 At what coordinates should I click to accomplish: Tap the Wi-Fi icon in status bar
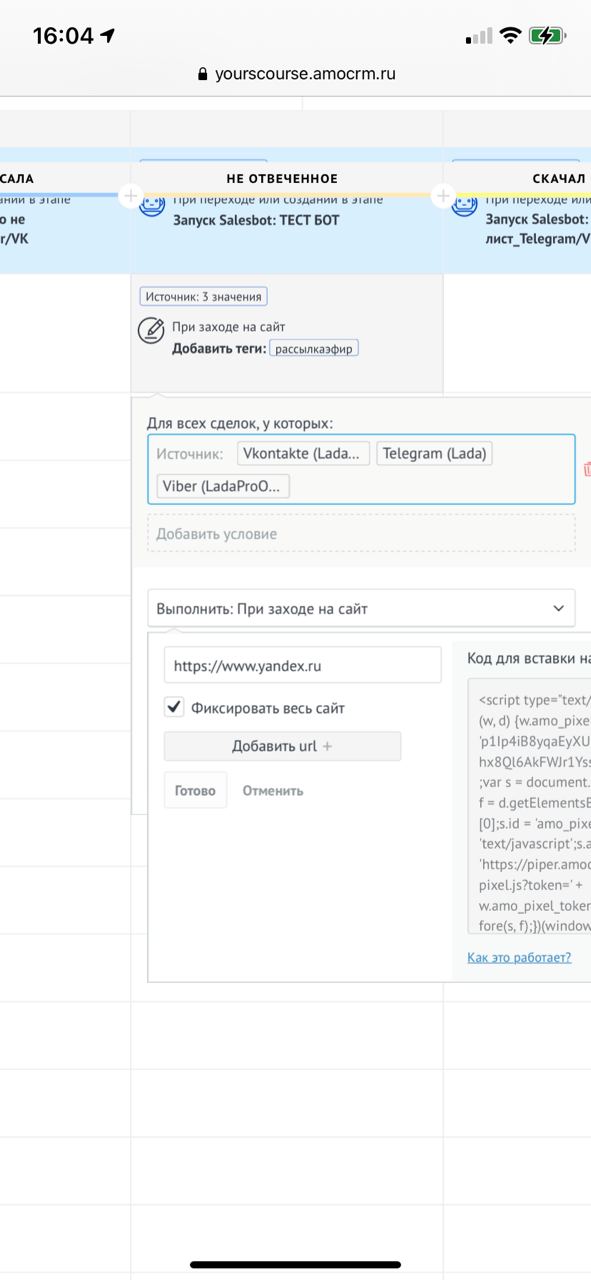[x=511, y=36]
